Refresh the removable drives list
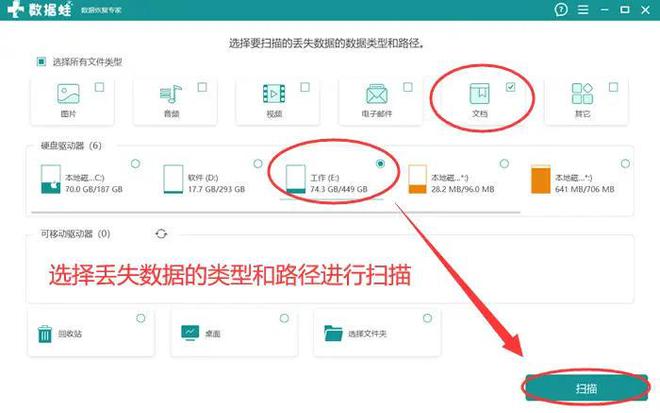 [161, 234]
